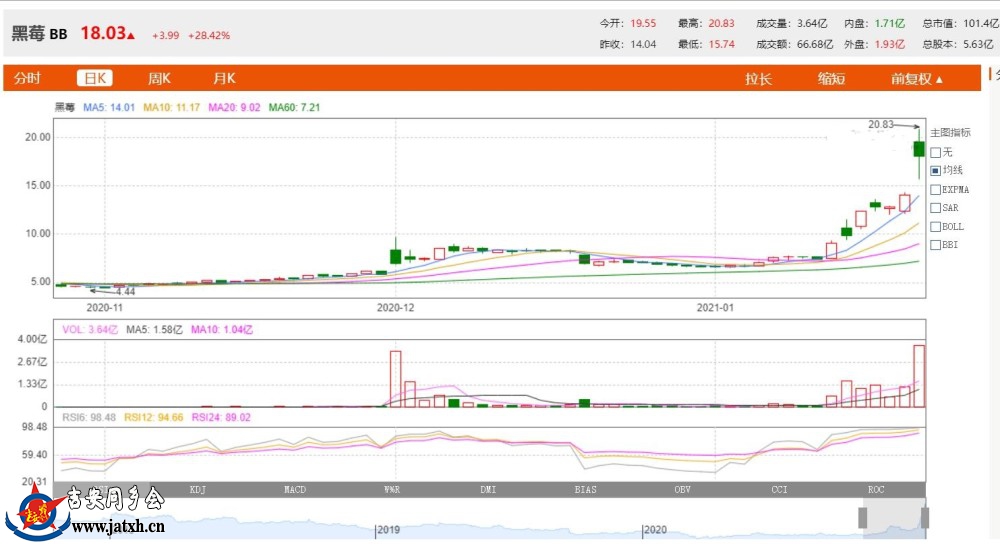Click the 昨收 14.04 value

pos(643,45)
